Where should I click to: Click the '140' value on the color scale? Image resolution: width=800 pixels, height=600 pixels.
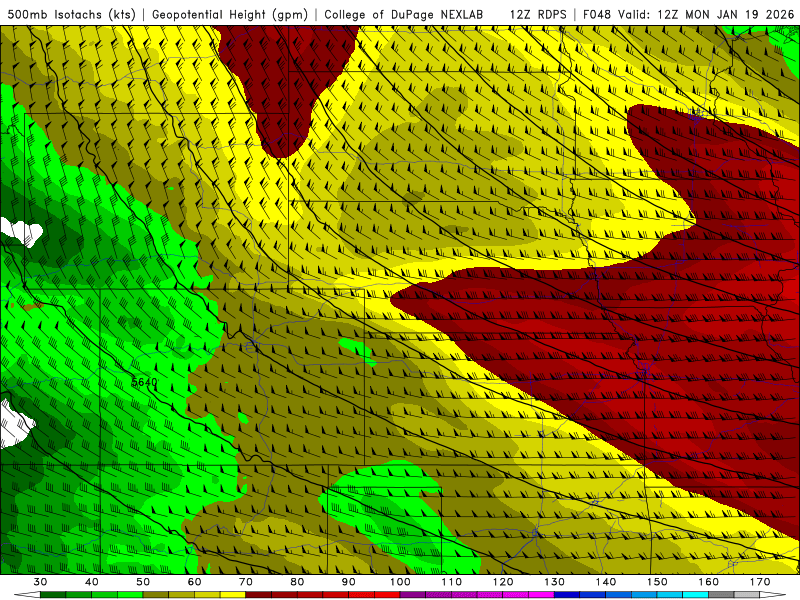tap(606, 582)
